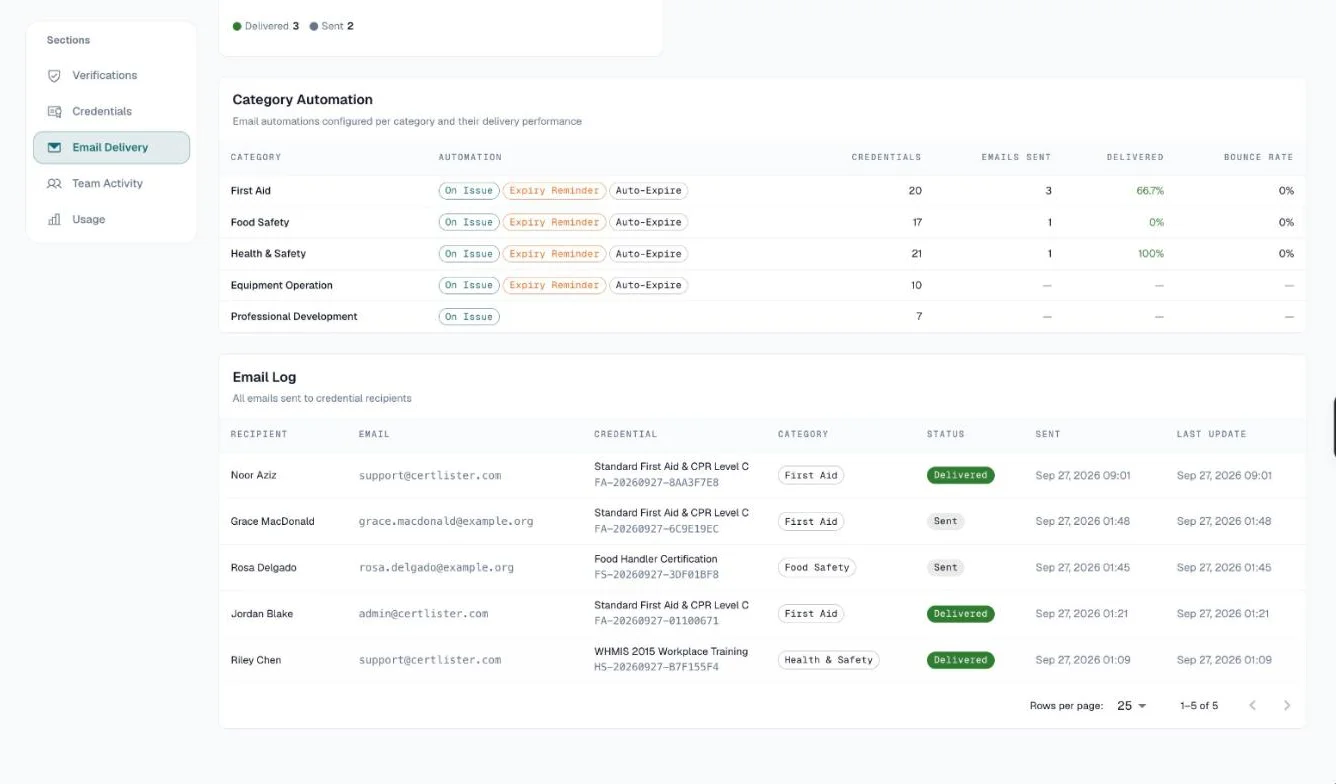Click WHMIS 2015 Workplace Training credential

(671, 652)
